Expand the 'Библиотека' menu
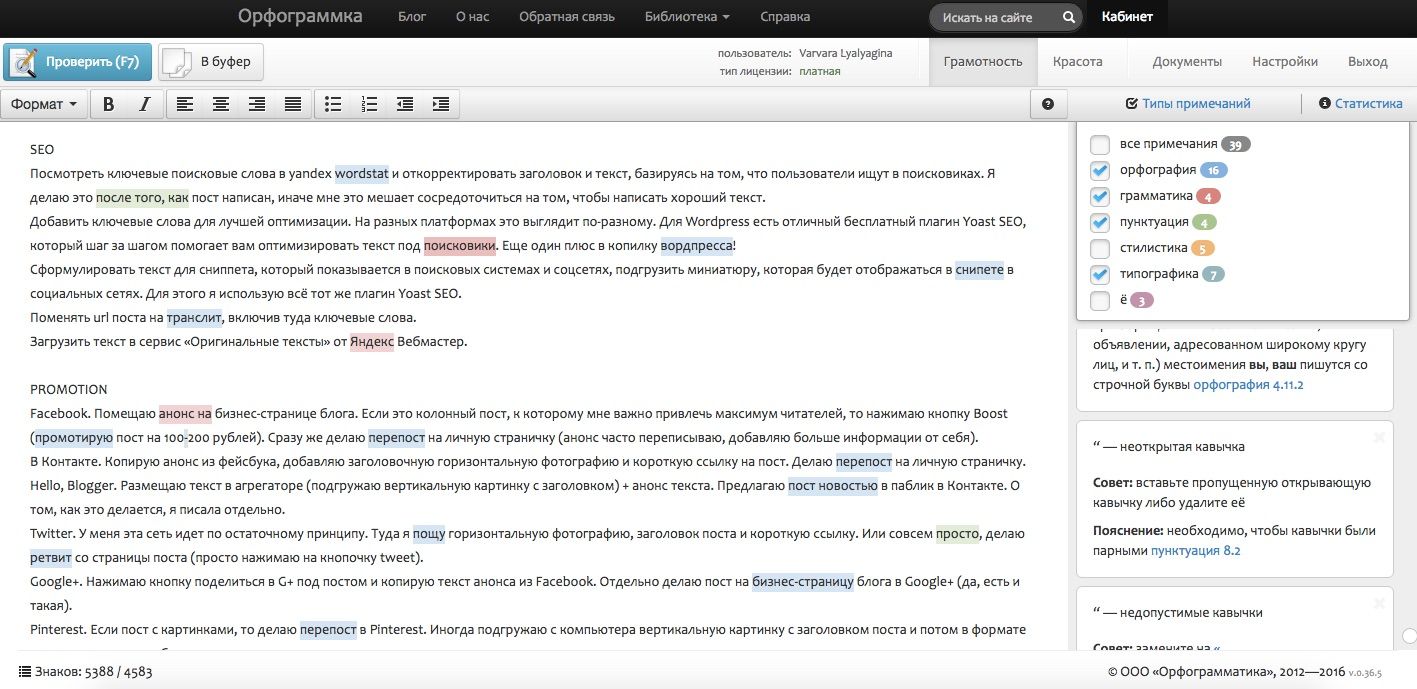The image size is (1417, 689). (x=687, y=17)
